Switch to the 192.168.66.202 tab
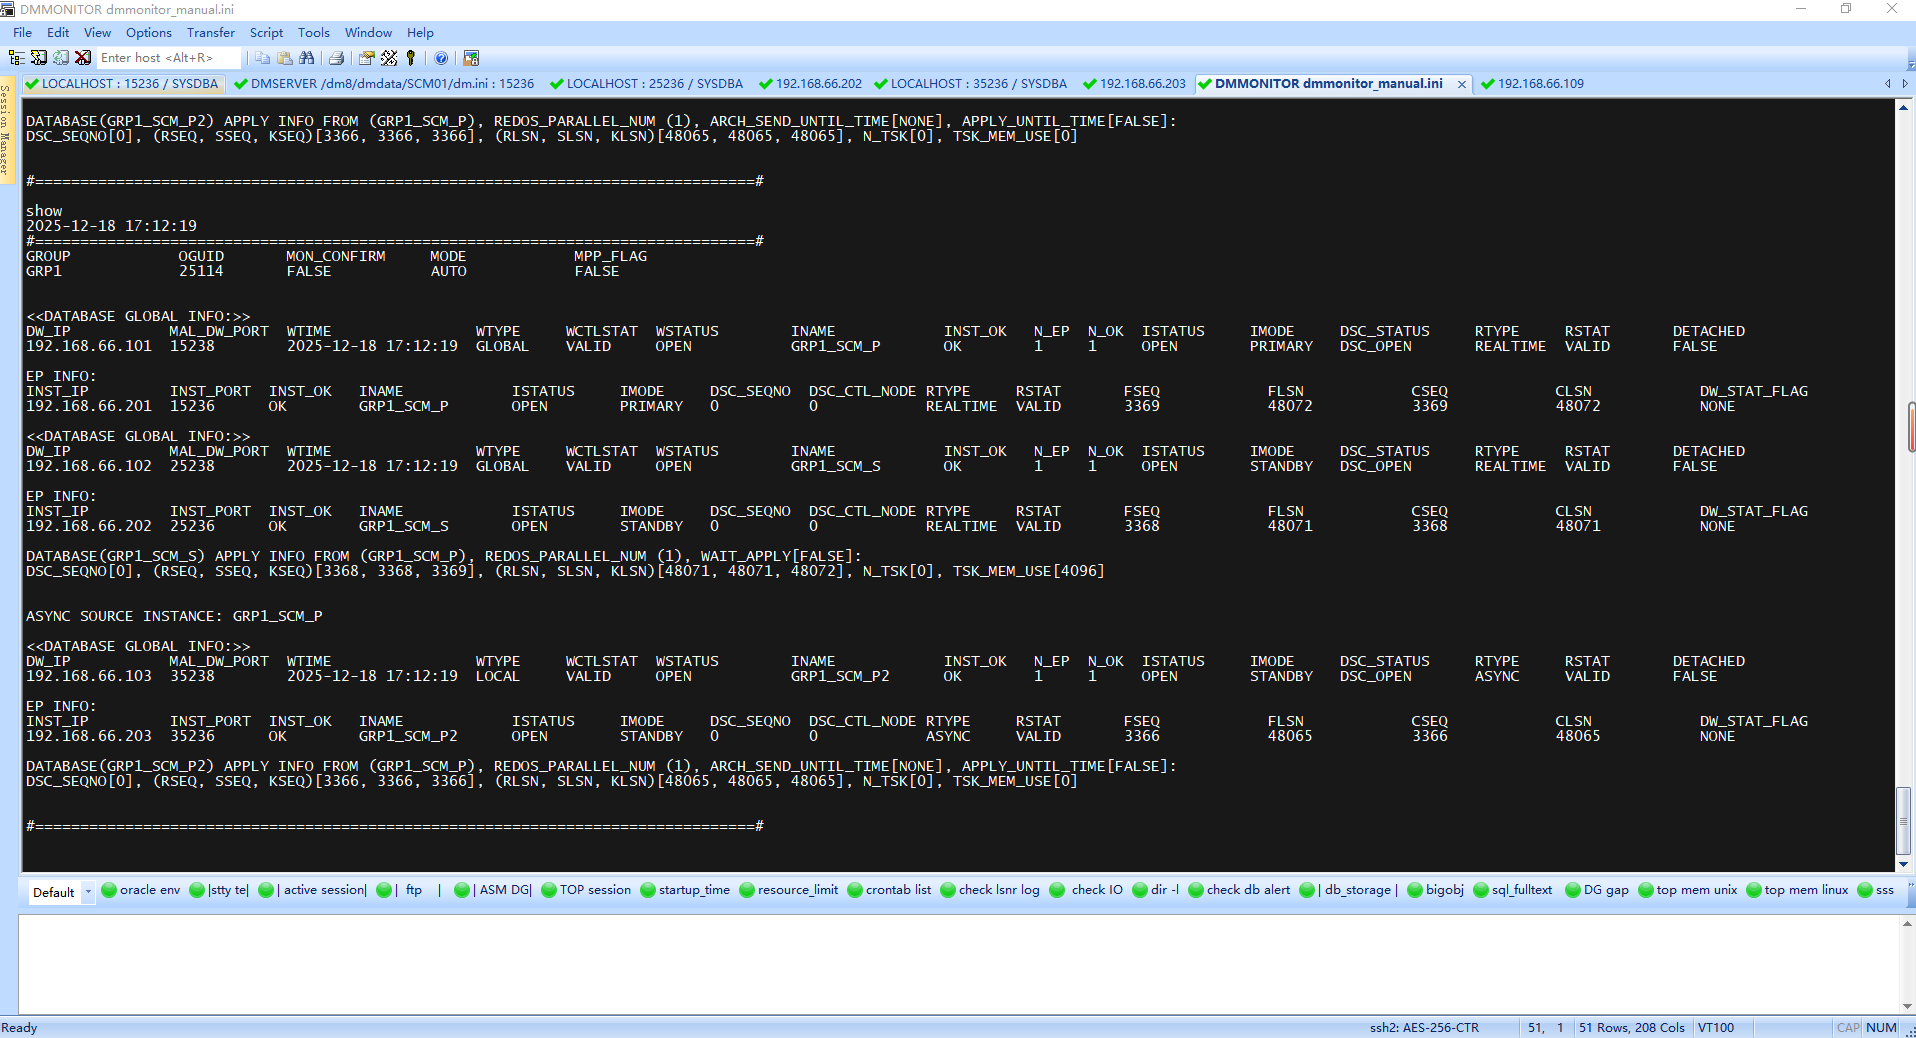This screenshot has width=1916, height=1038. coord(811,84)
